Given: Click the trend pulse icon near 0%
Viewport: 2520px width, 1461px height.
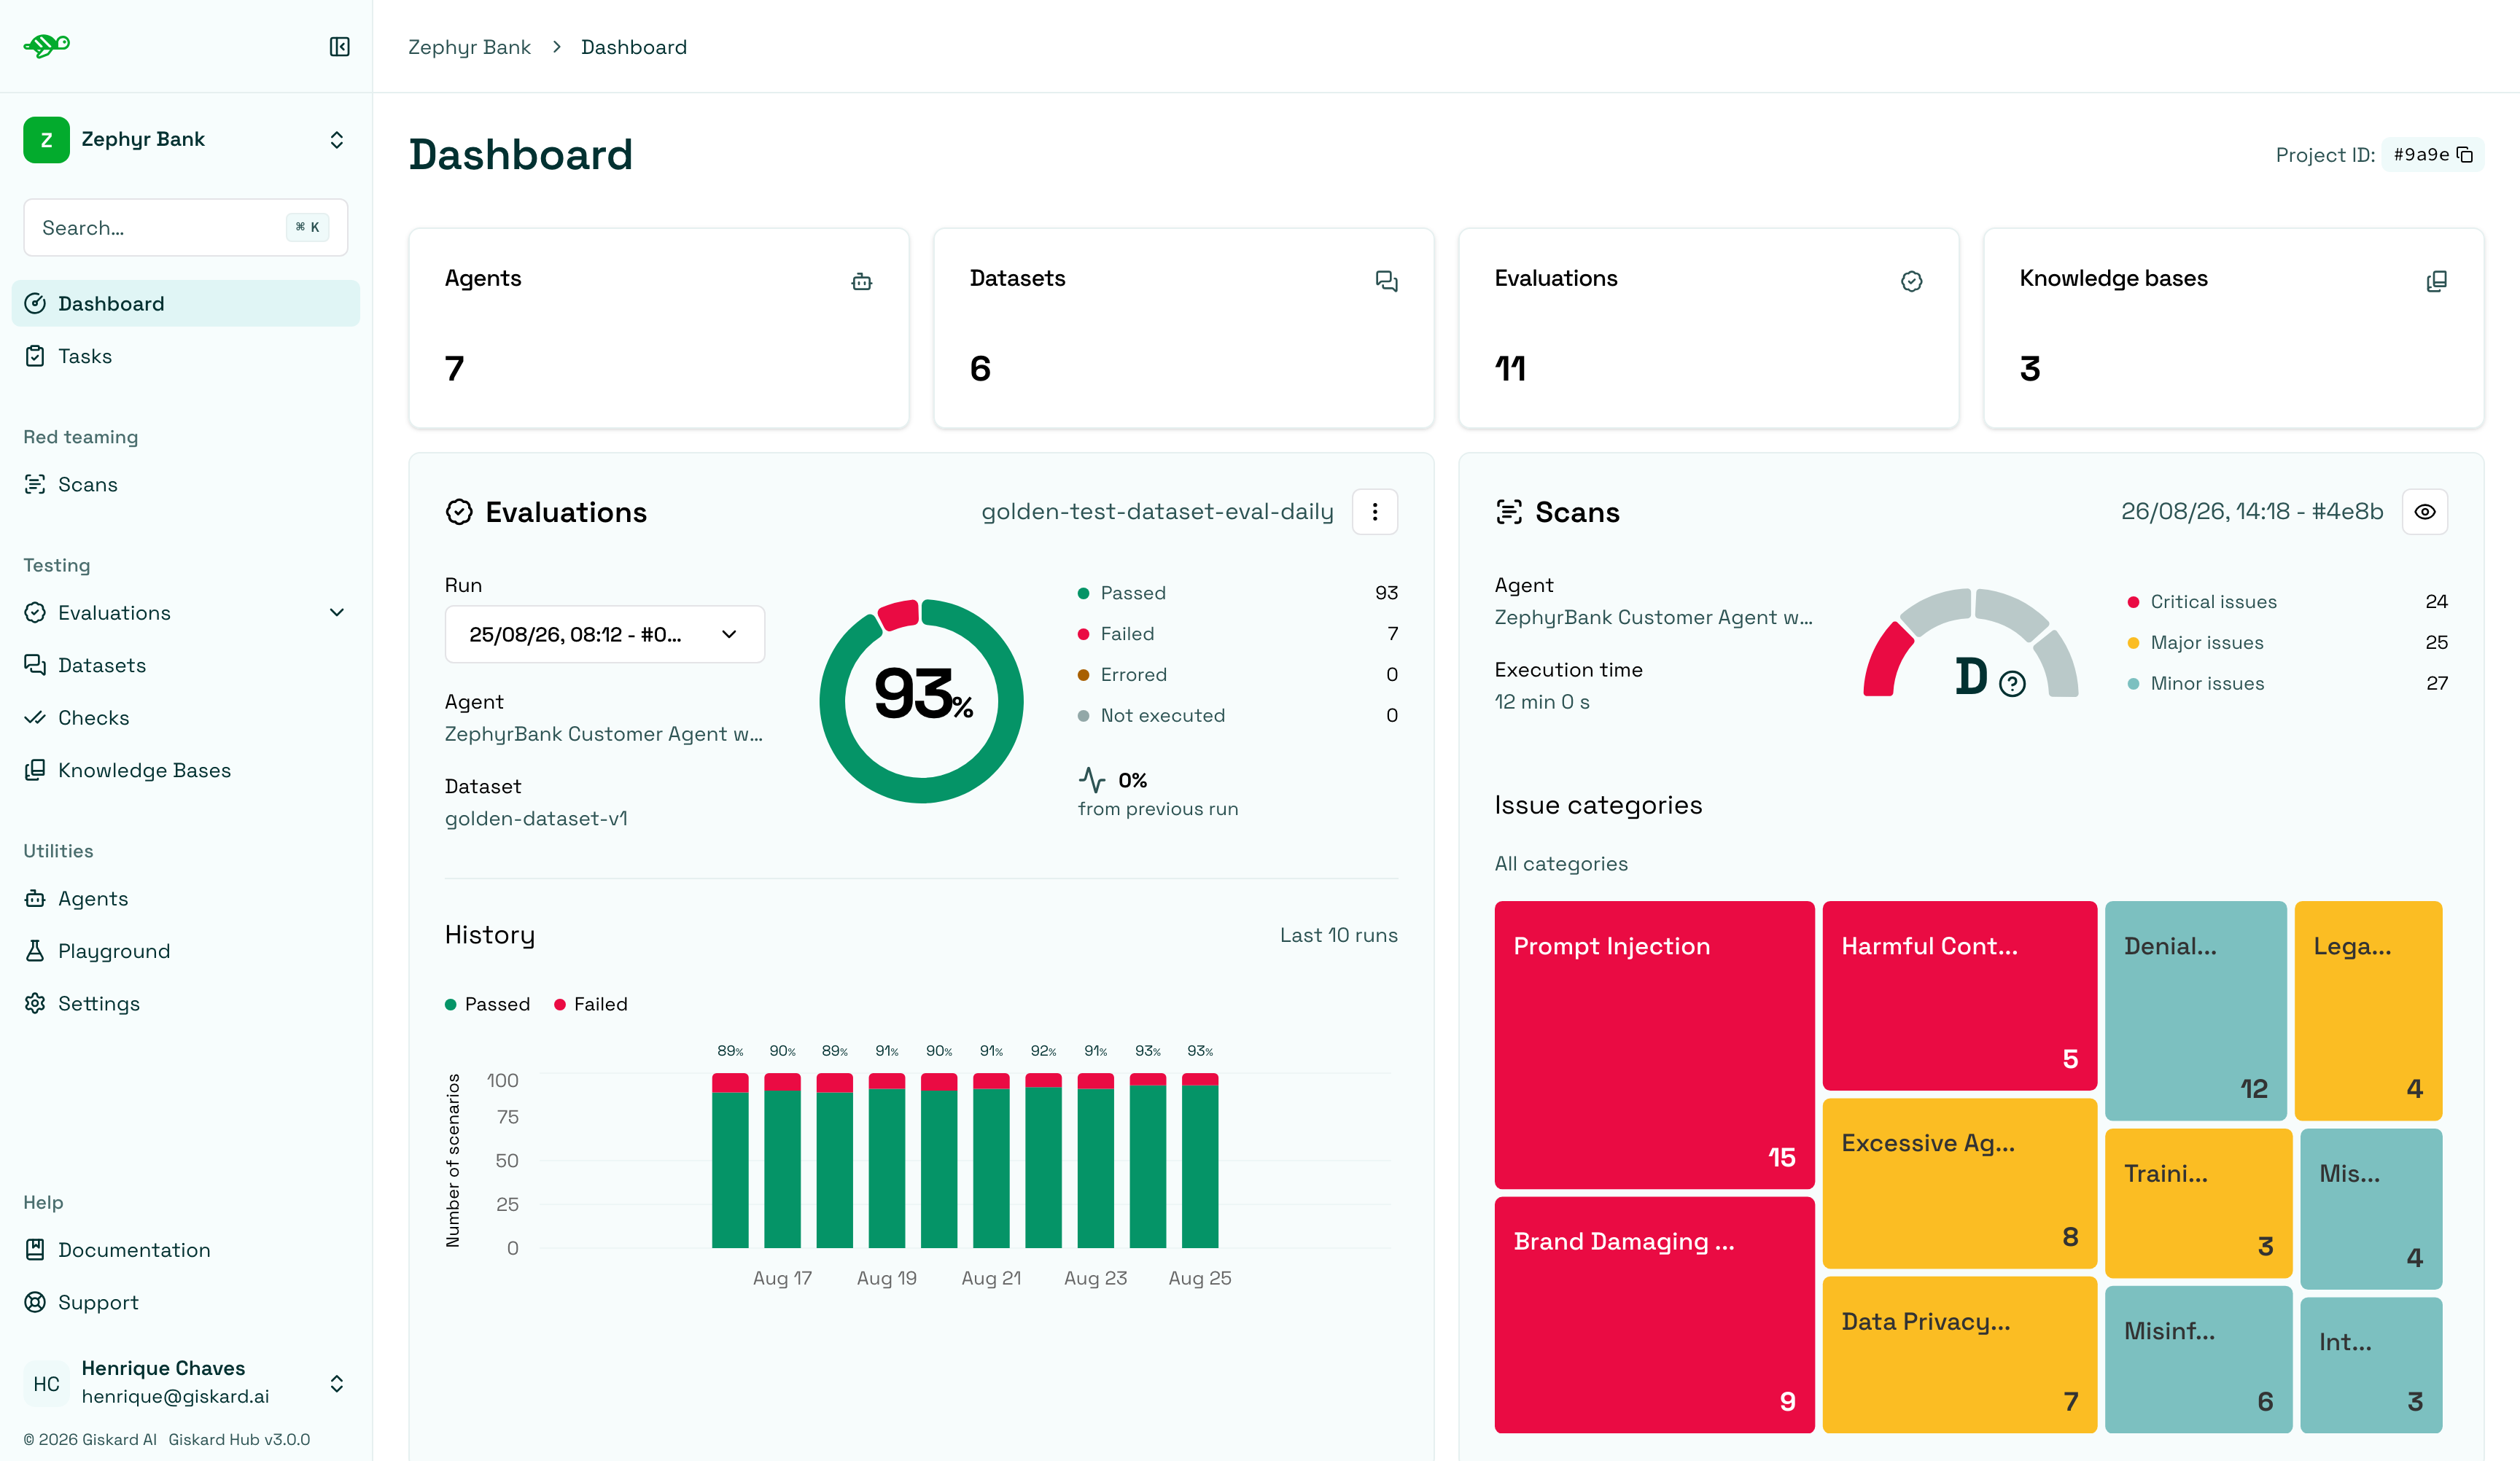Looking at the screenshot, I should (1092, 780).
